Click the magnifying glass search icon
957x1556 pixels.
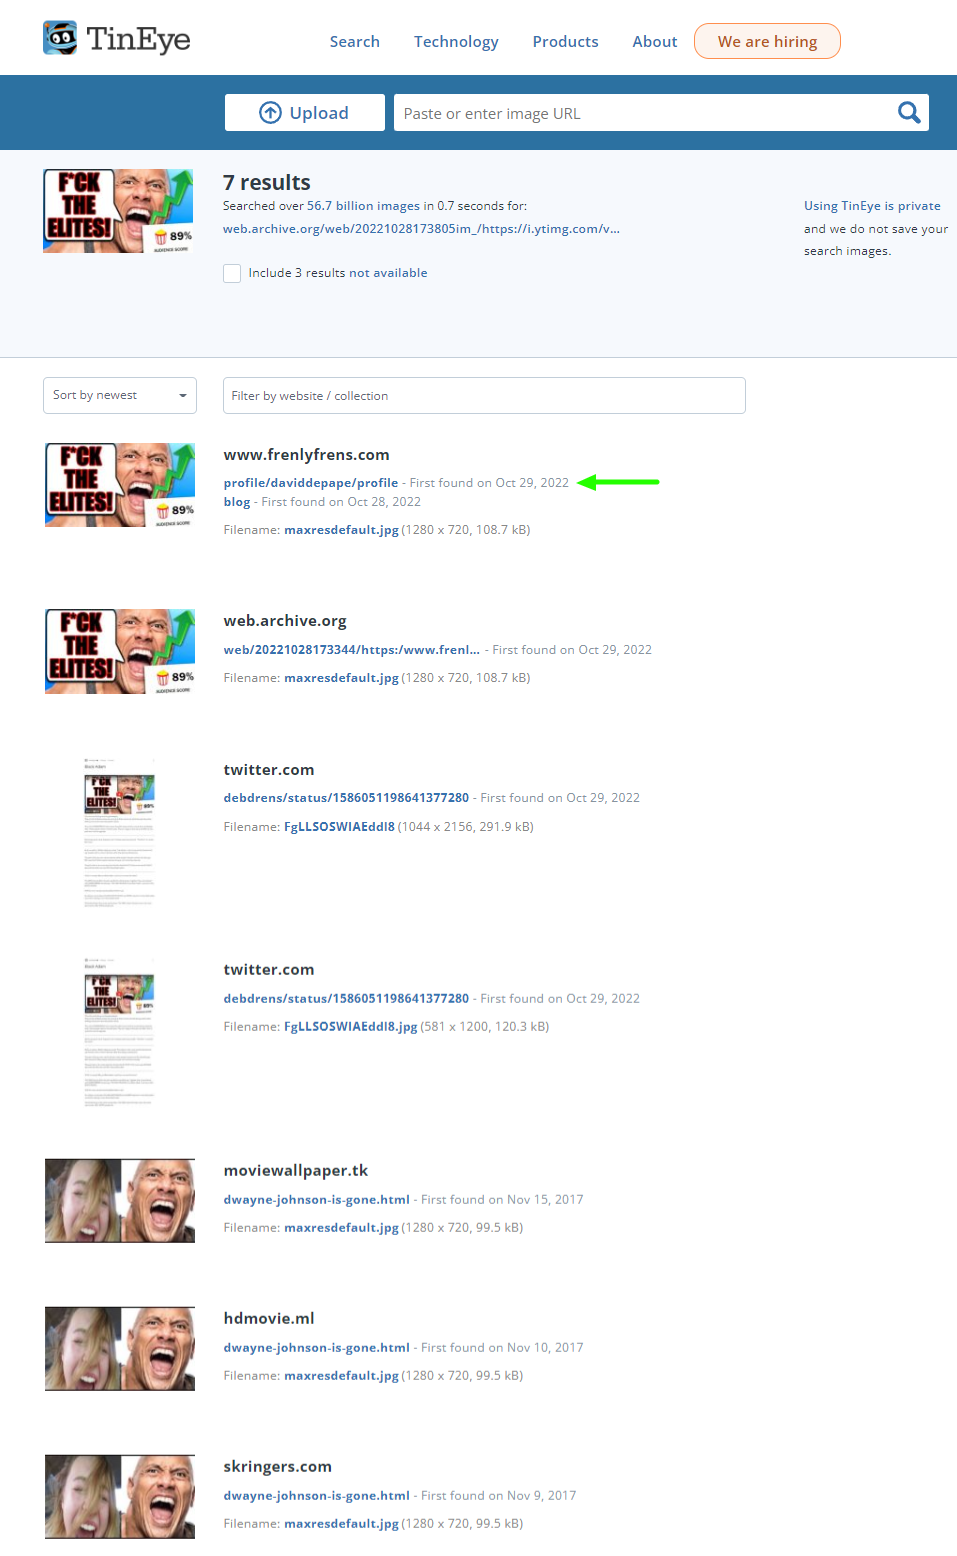(x=908, y=113)
